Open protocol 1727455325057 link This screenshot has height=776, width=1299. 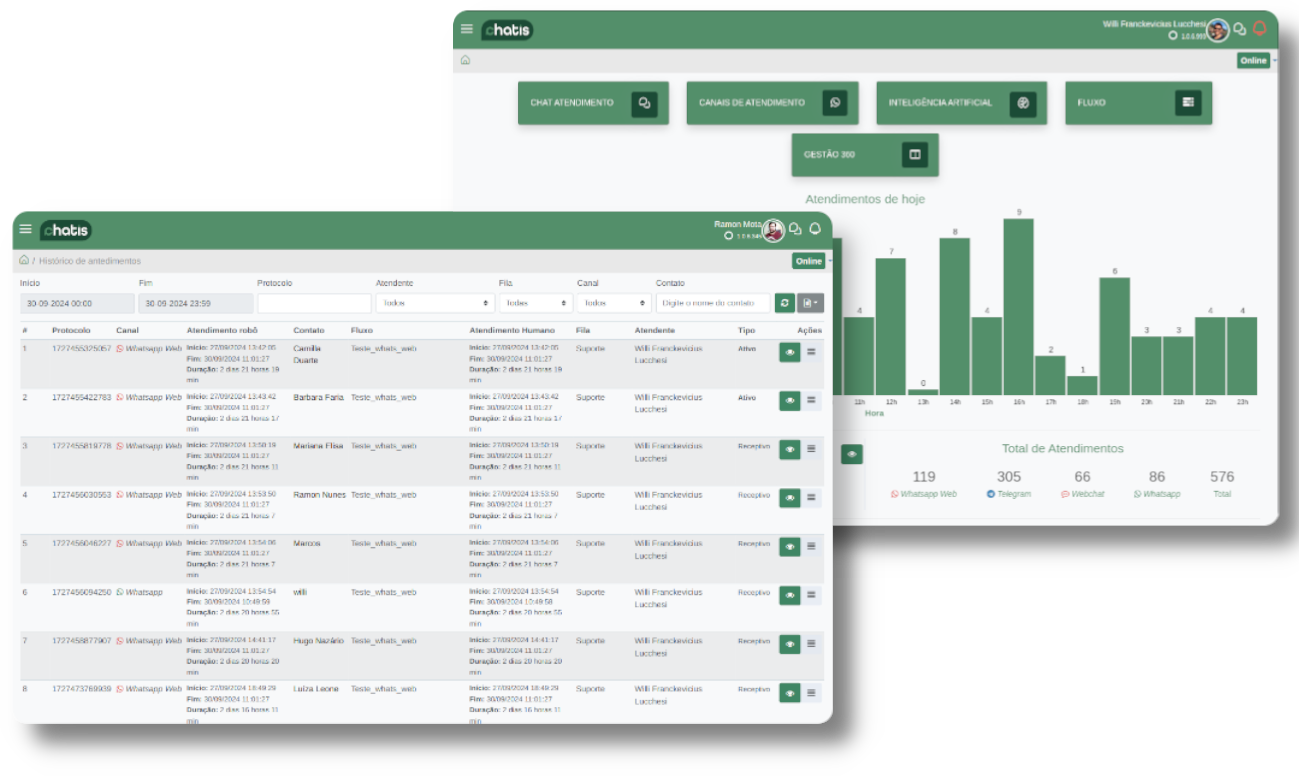[x=82, y=348]
